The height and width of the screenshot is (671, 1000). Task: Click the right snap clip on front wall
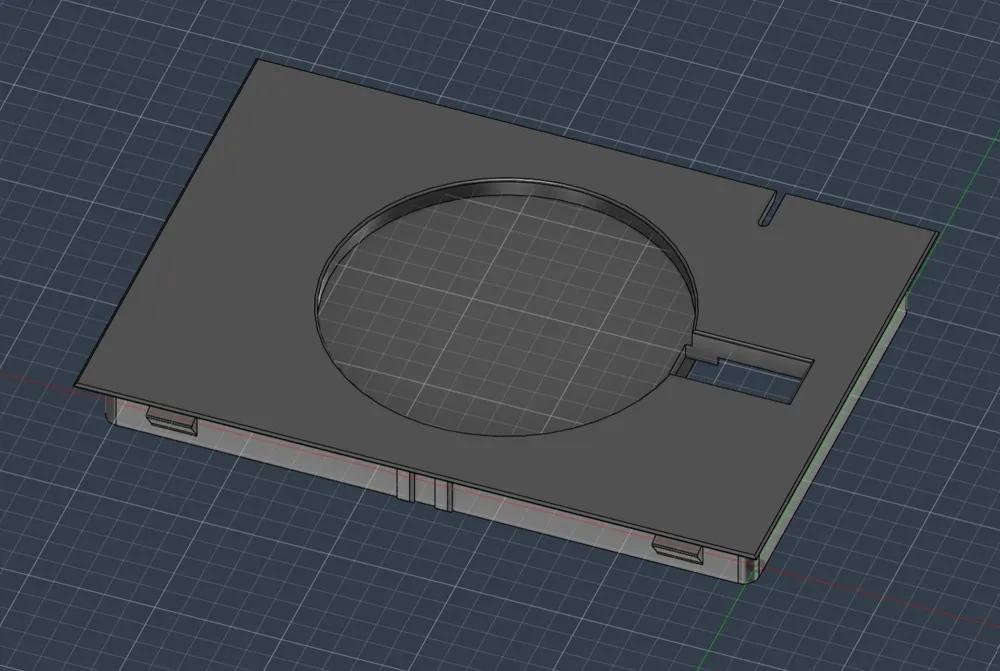click(x=677, y=548)
